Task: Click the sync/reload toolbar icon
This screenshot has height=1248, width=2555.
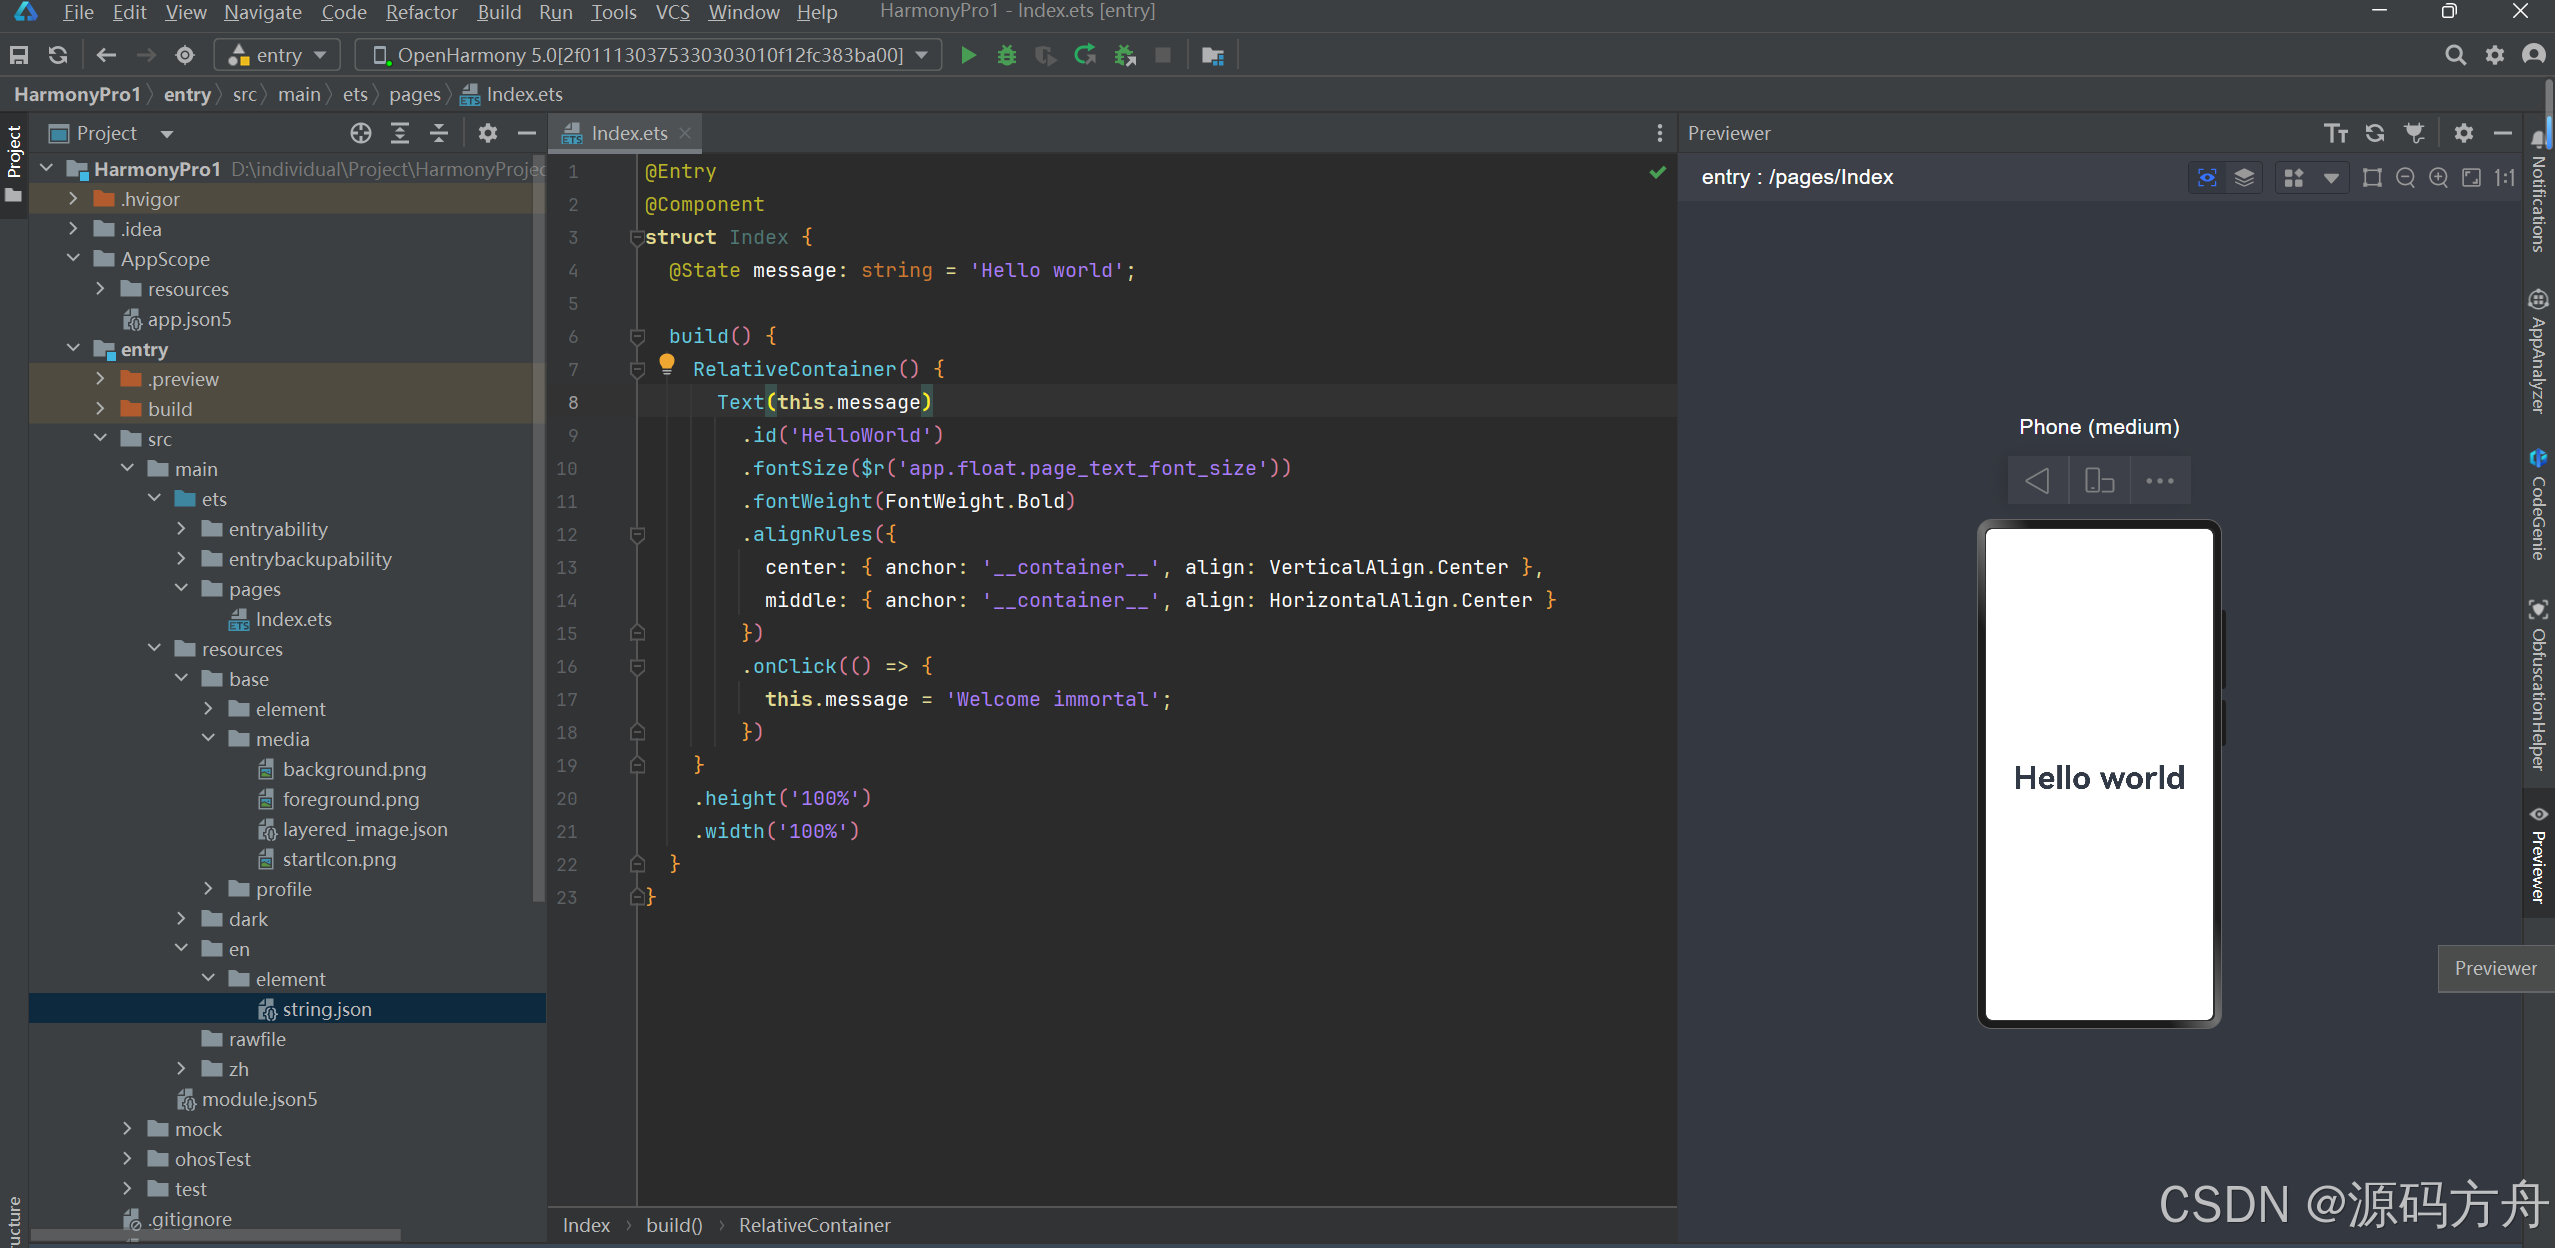Action: [58, 55]
